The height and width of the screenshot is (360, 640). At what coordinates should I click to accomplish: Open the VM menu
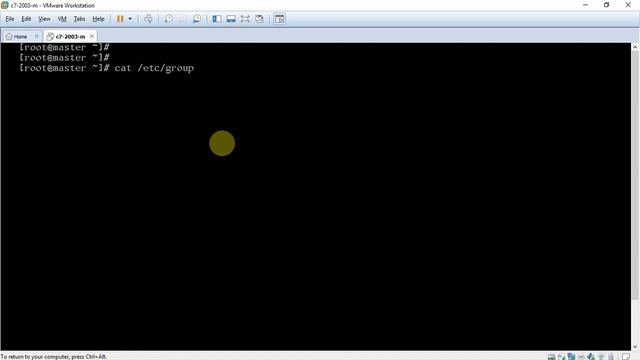pyautogui.click(x=62, y=19)
